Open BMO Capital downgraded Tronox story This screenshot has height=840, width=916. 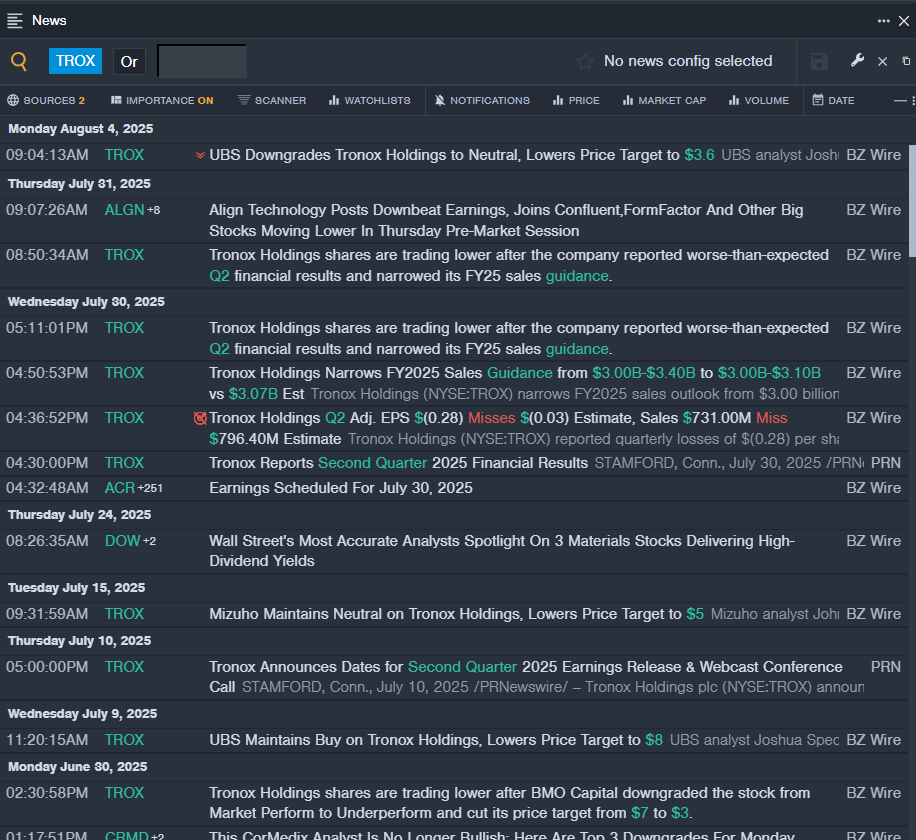[509, 803]
